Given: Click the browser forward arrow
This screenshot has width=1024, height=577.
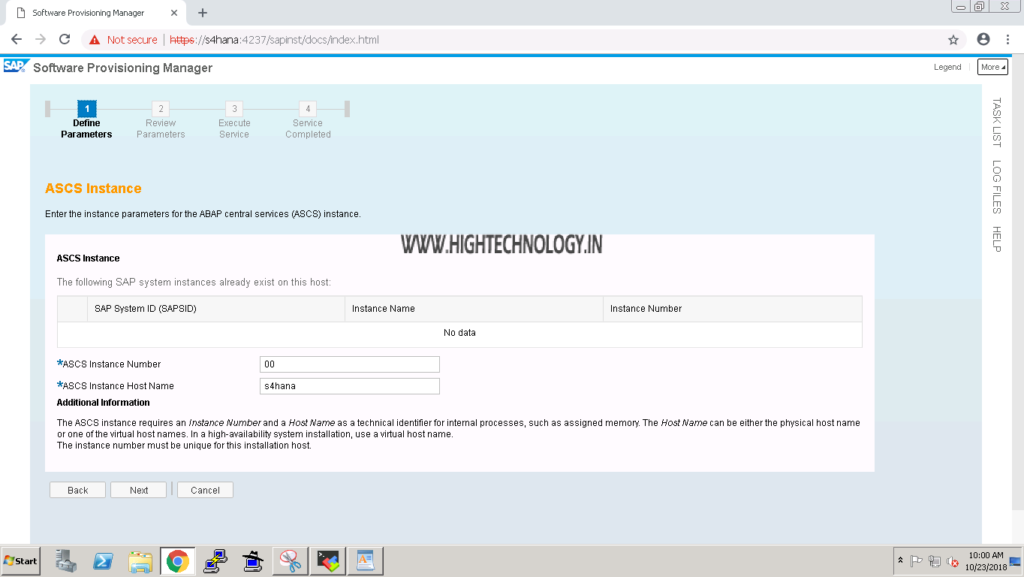Looking at the screenshot, I should pos(40,40).
